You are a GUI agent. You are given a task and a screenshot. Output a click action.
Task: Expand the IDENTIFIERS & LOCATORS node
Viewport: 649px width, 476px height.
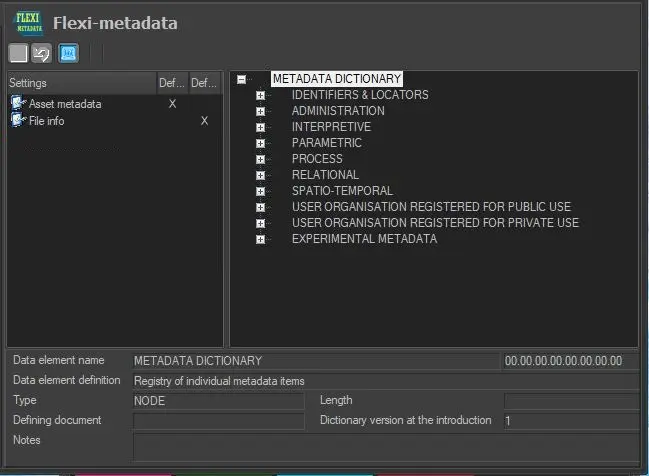tap(260, 96)
